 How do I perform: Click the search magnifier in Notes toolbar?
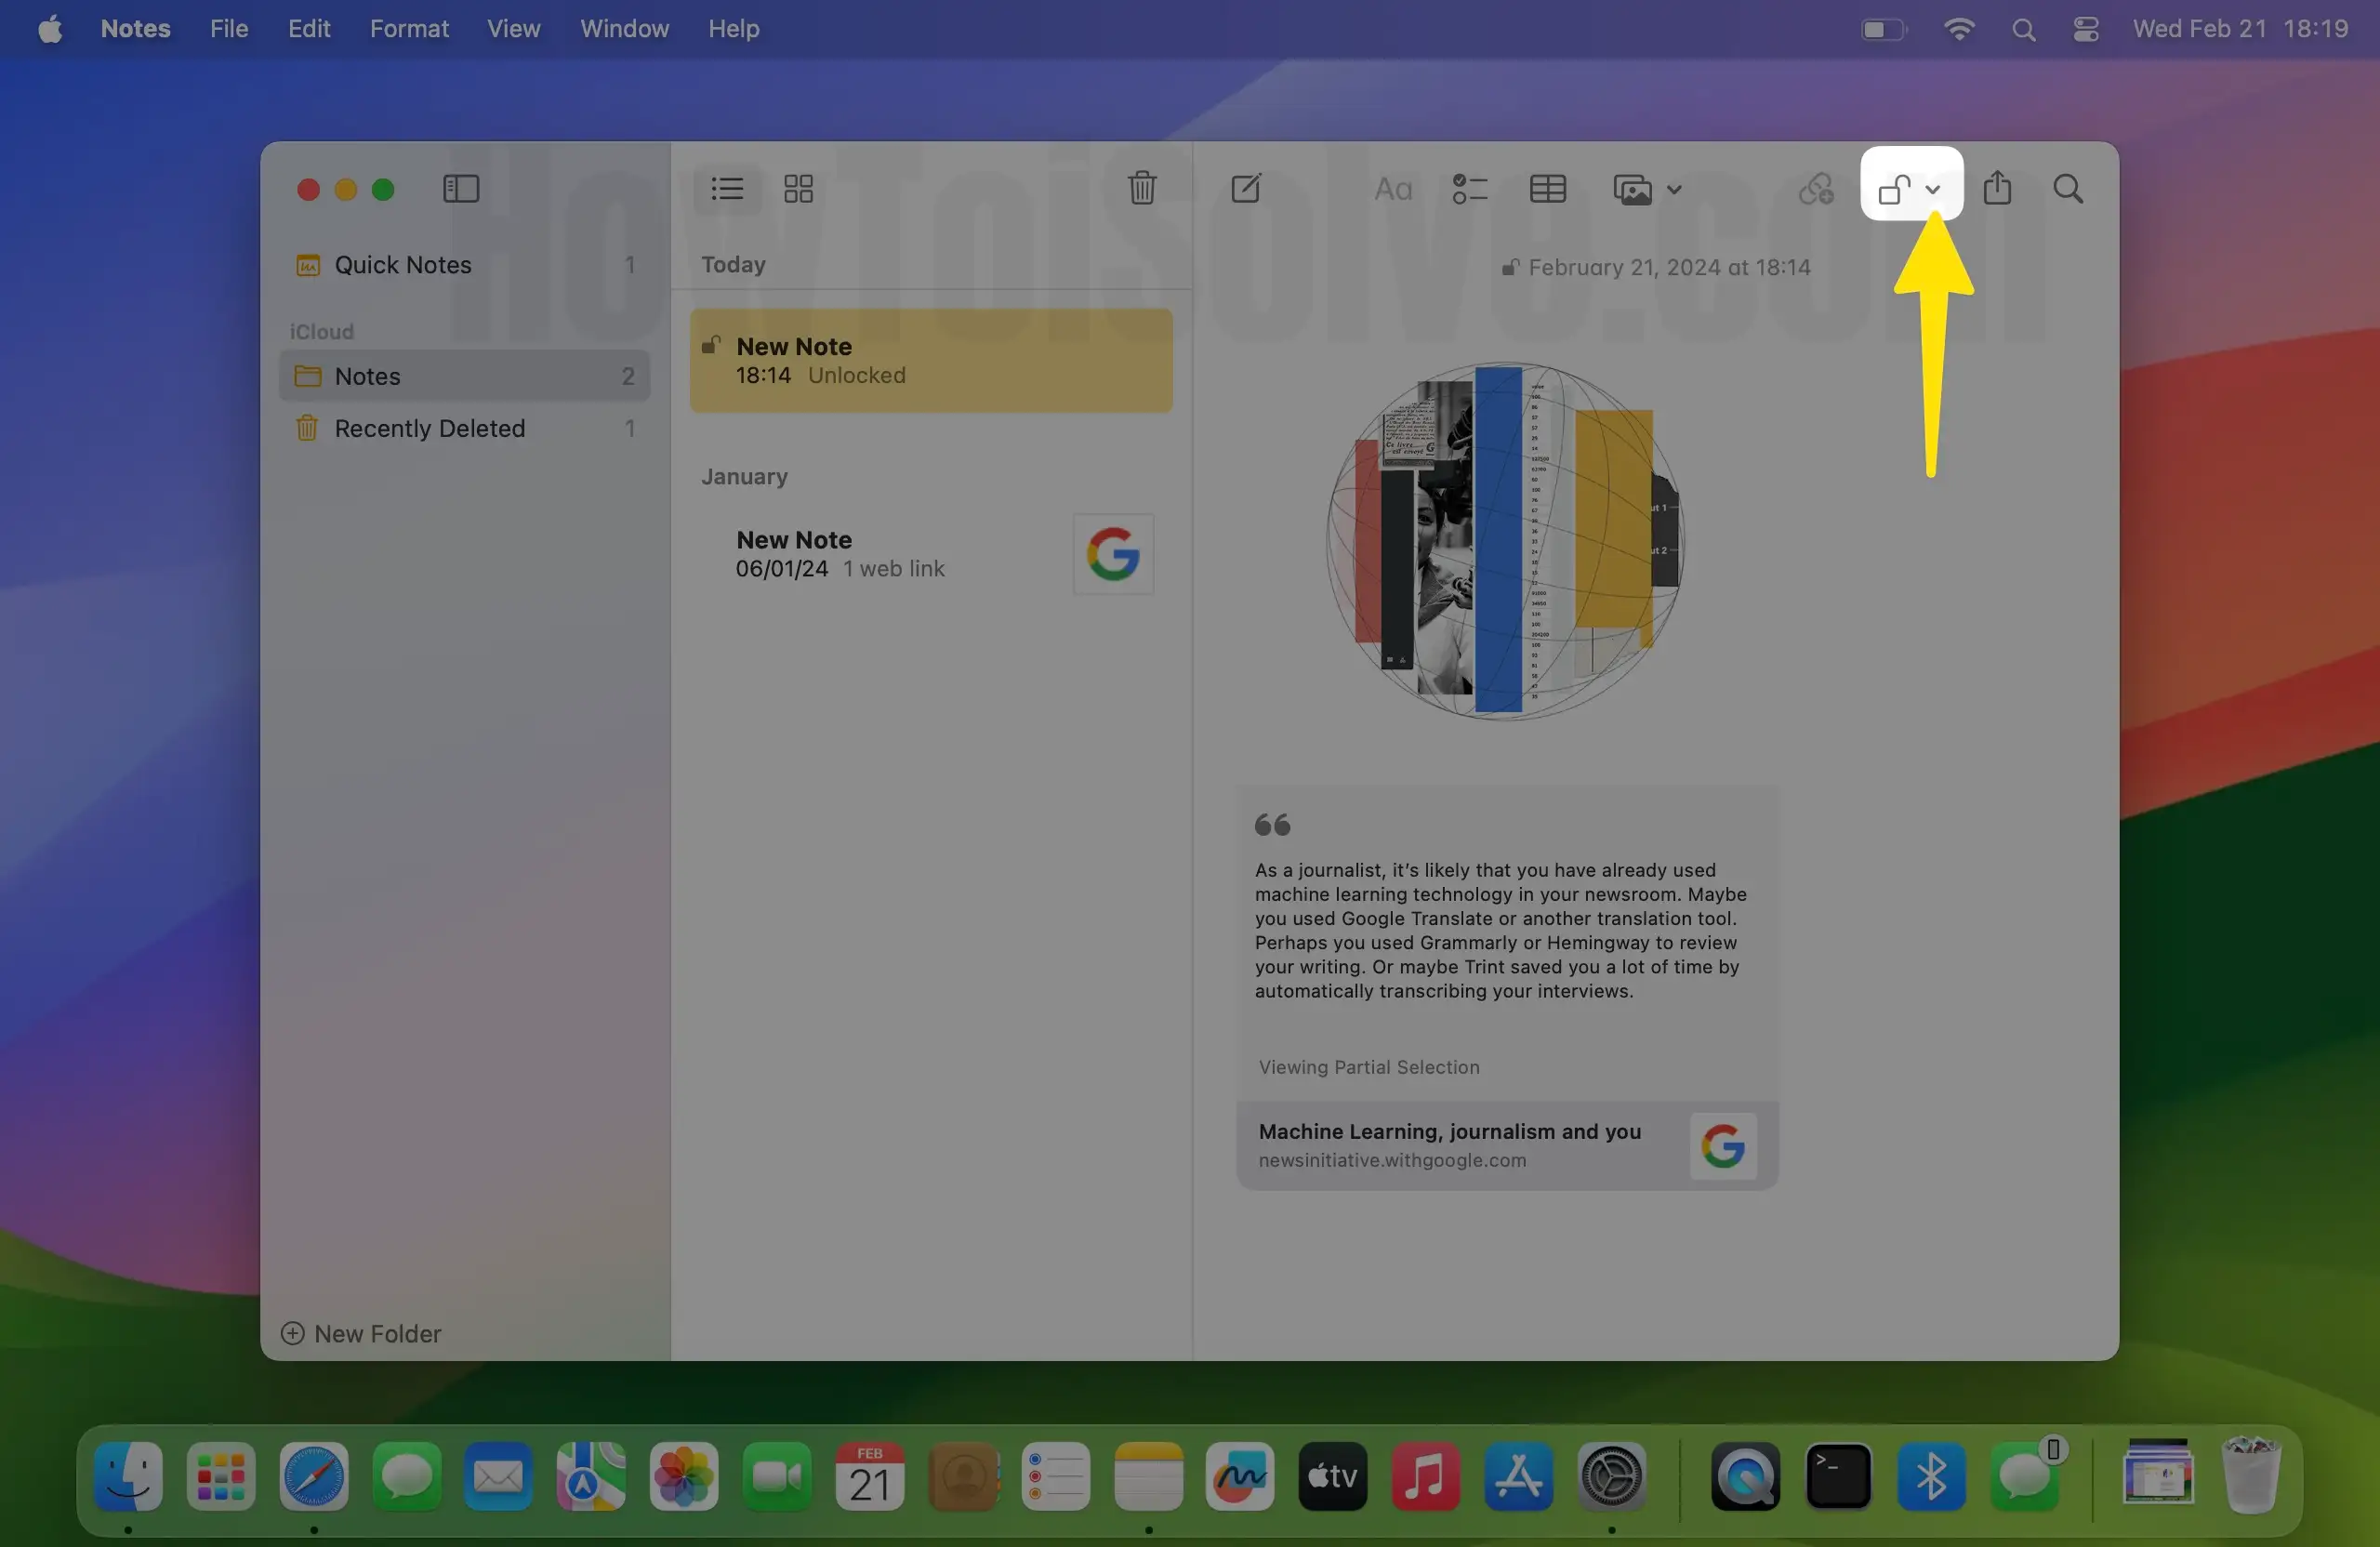click(2068, 189)
